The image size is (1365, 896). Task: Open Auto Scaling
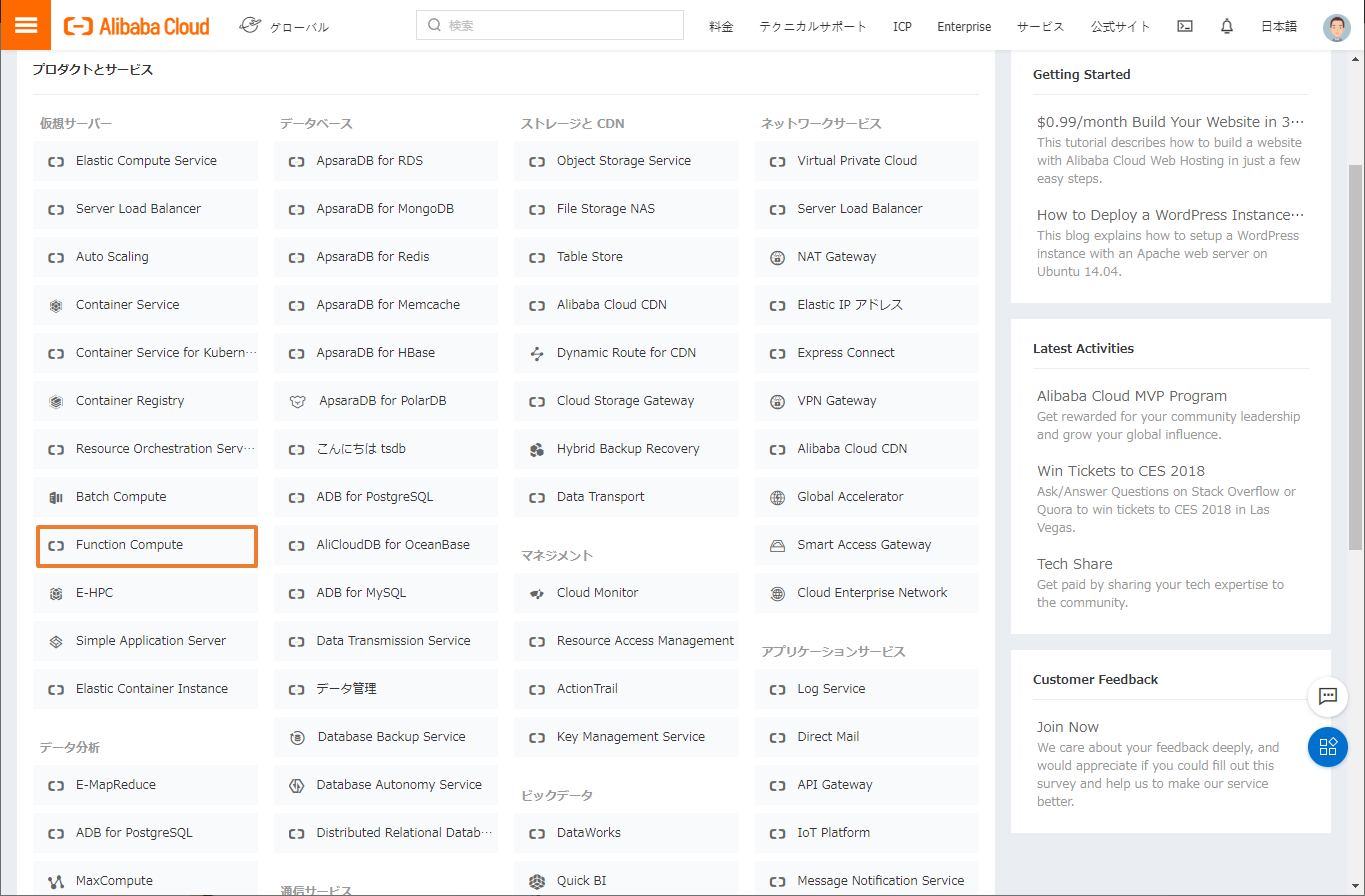pyautogui.click(x=146, y=257)
